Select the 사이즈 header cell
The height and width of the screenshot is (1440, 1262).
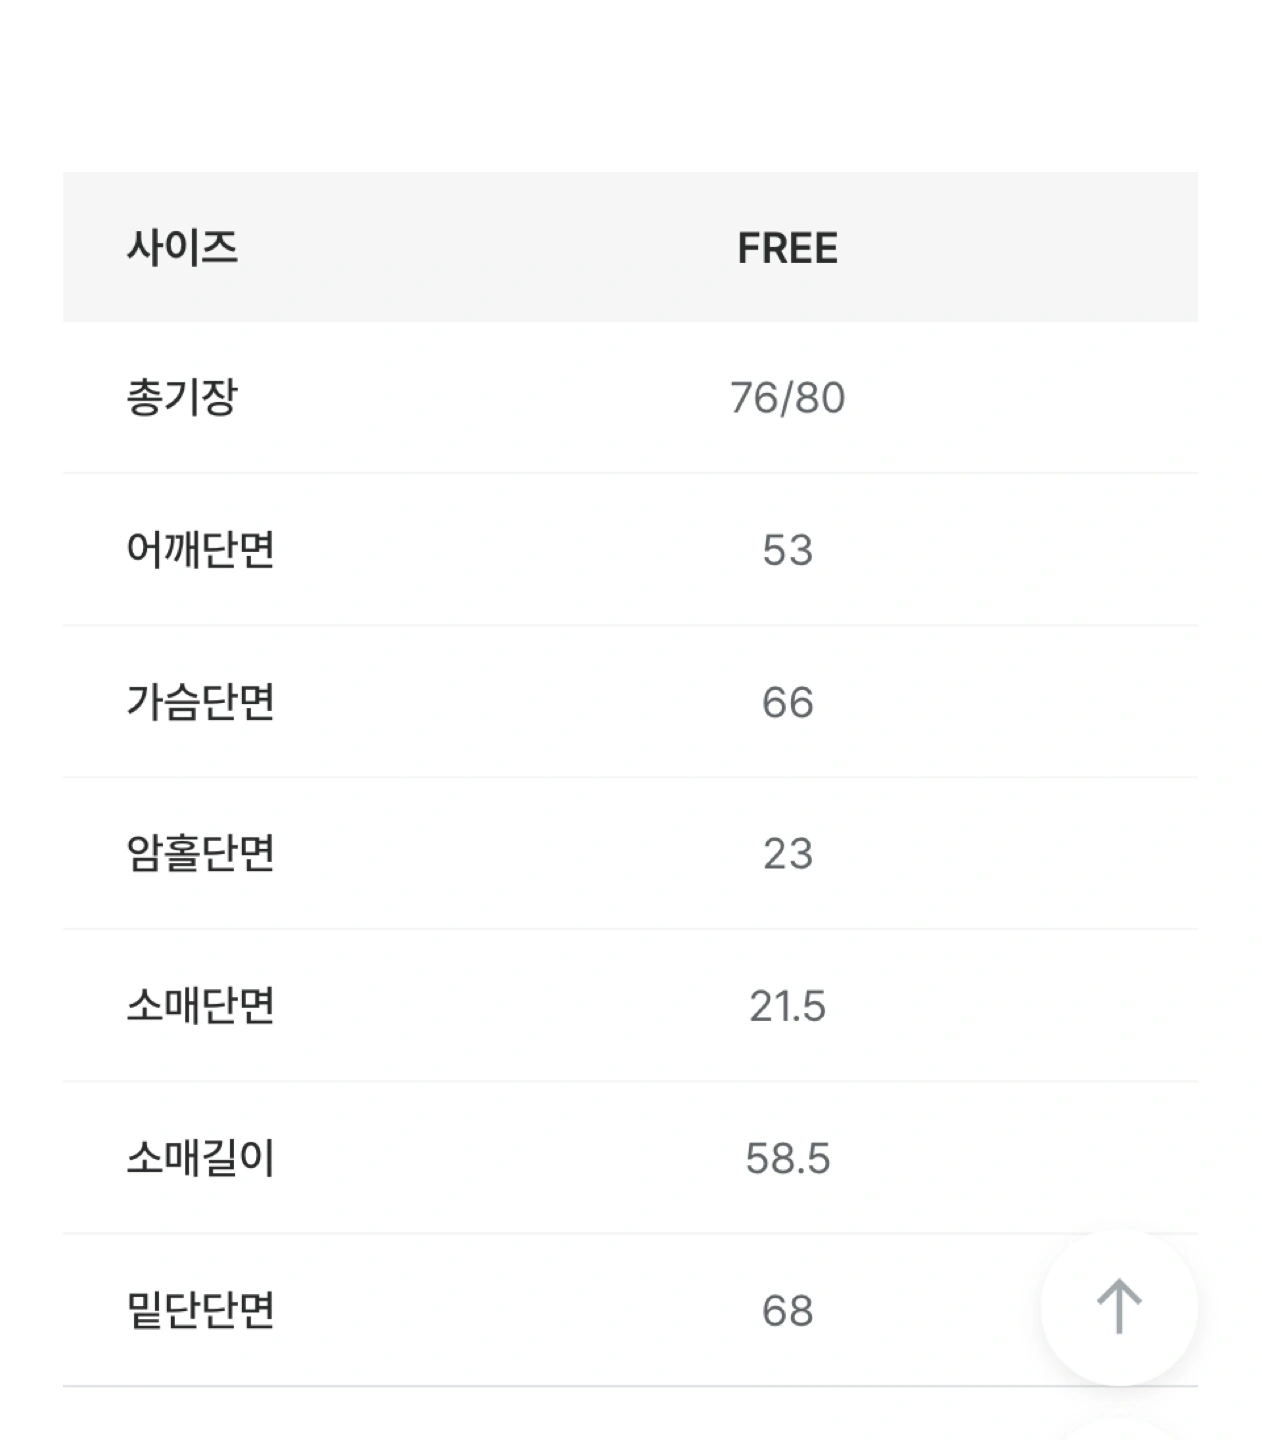pos(182,247)
